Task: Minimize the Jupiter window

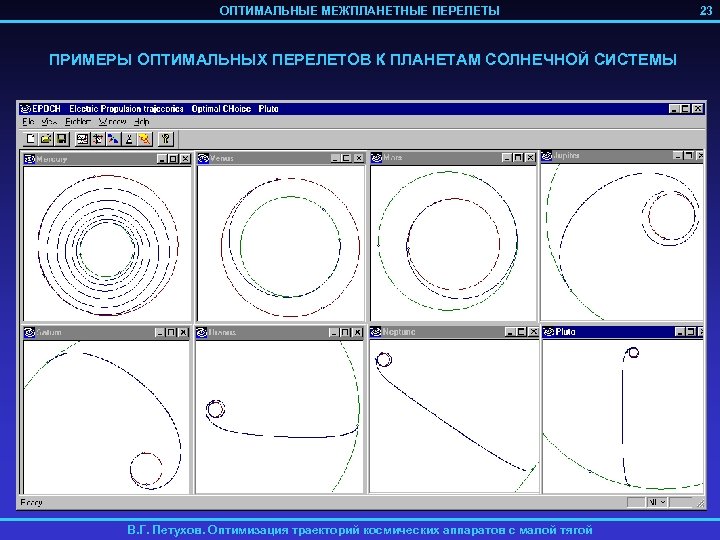Action: [x=678, y=156]
